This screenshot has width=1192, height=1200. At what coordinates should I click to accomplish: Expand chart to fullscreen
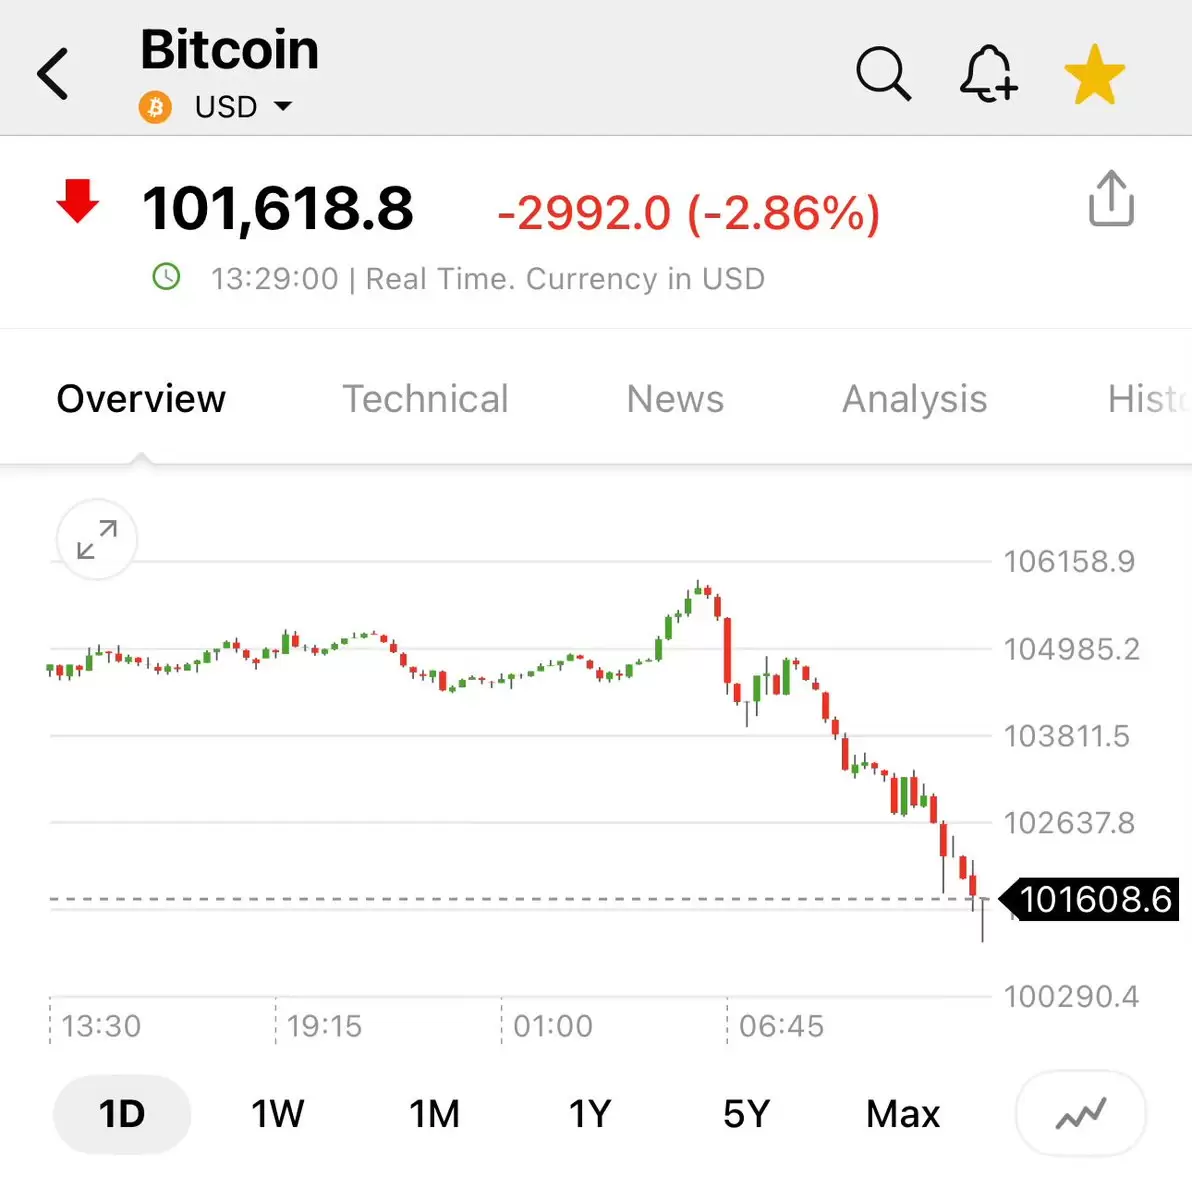tap(97, 540)
